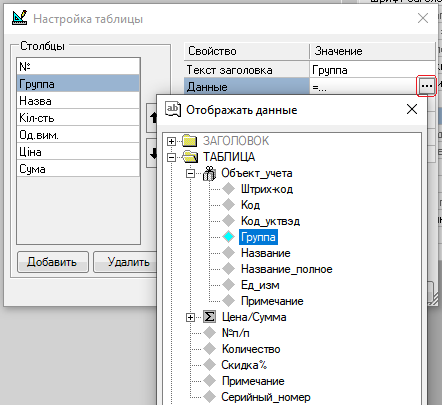Move the column up with the up arrow
Viewport: 442px width, 405px height.
pyautogui.click(x=152, y=118)
